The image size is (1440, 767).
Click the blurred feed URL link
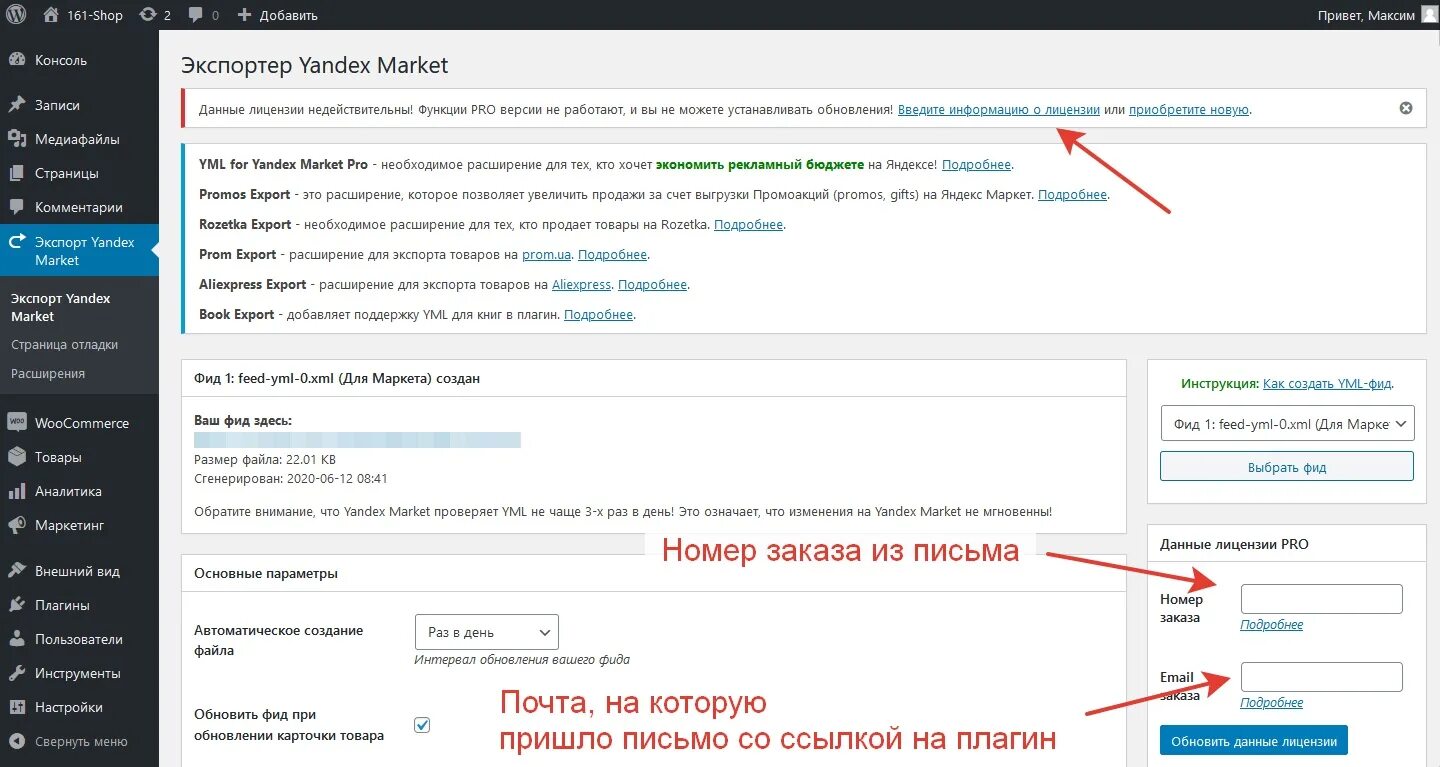click(357, 440)
